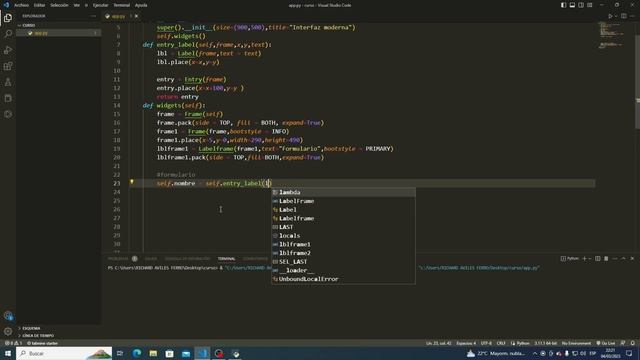The height and width of the screenshot is (360, 640).
Task: Open the Ayuda menu
Action: point(141,5)
